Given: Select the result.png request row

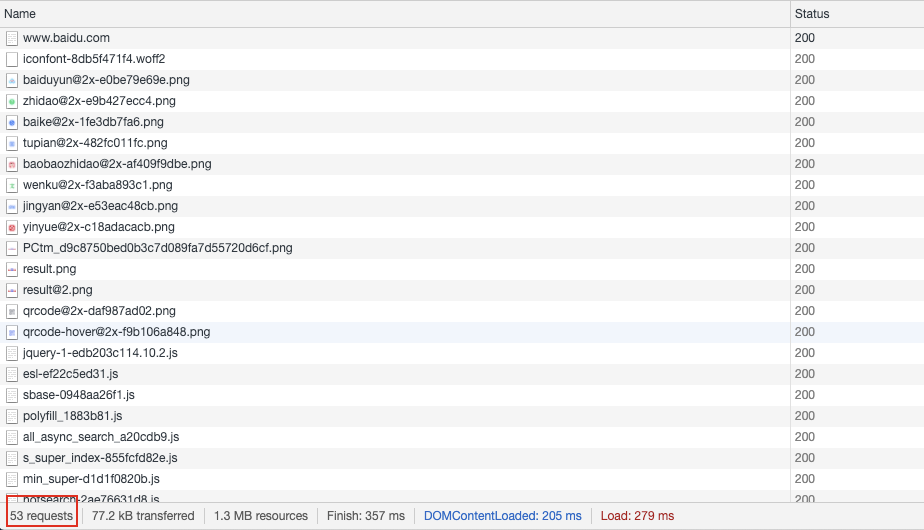Looking at the screenshot, I should (x=462, y=269).
